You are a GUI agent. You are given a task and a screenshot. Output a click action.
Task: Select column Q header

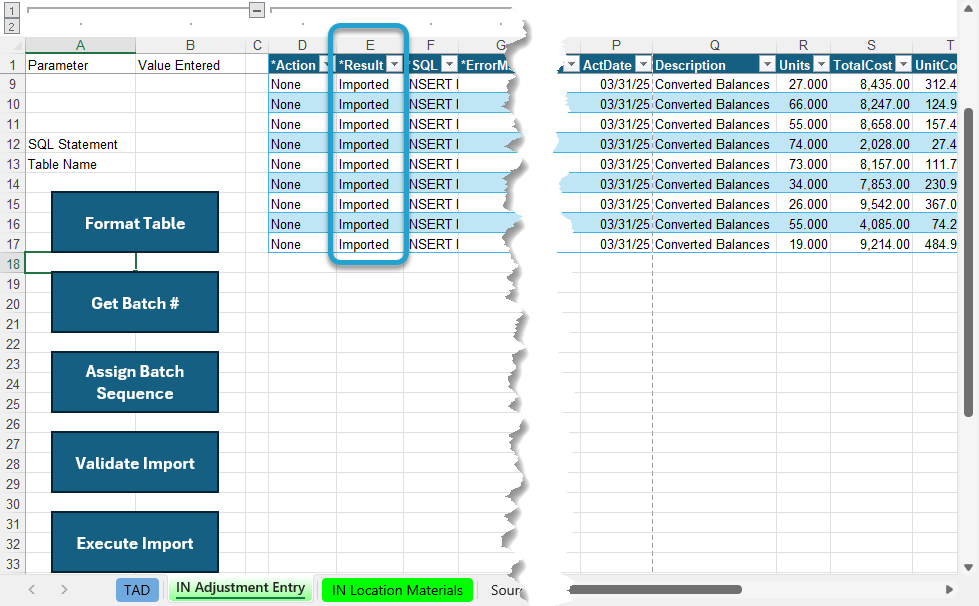[x=714, y=45]
